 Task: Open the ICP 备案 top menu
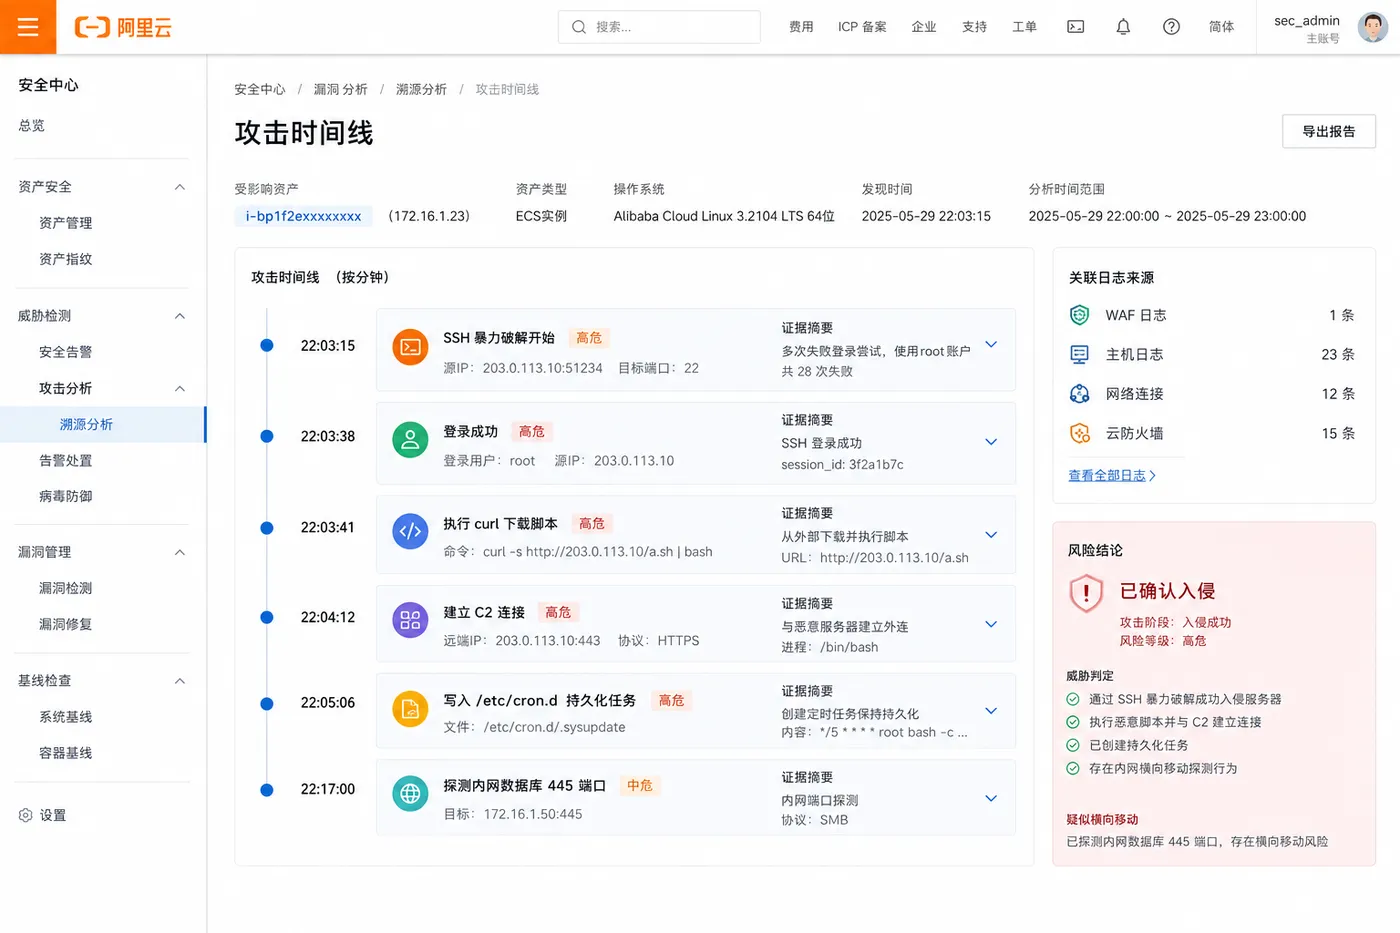click(862, 27)
